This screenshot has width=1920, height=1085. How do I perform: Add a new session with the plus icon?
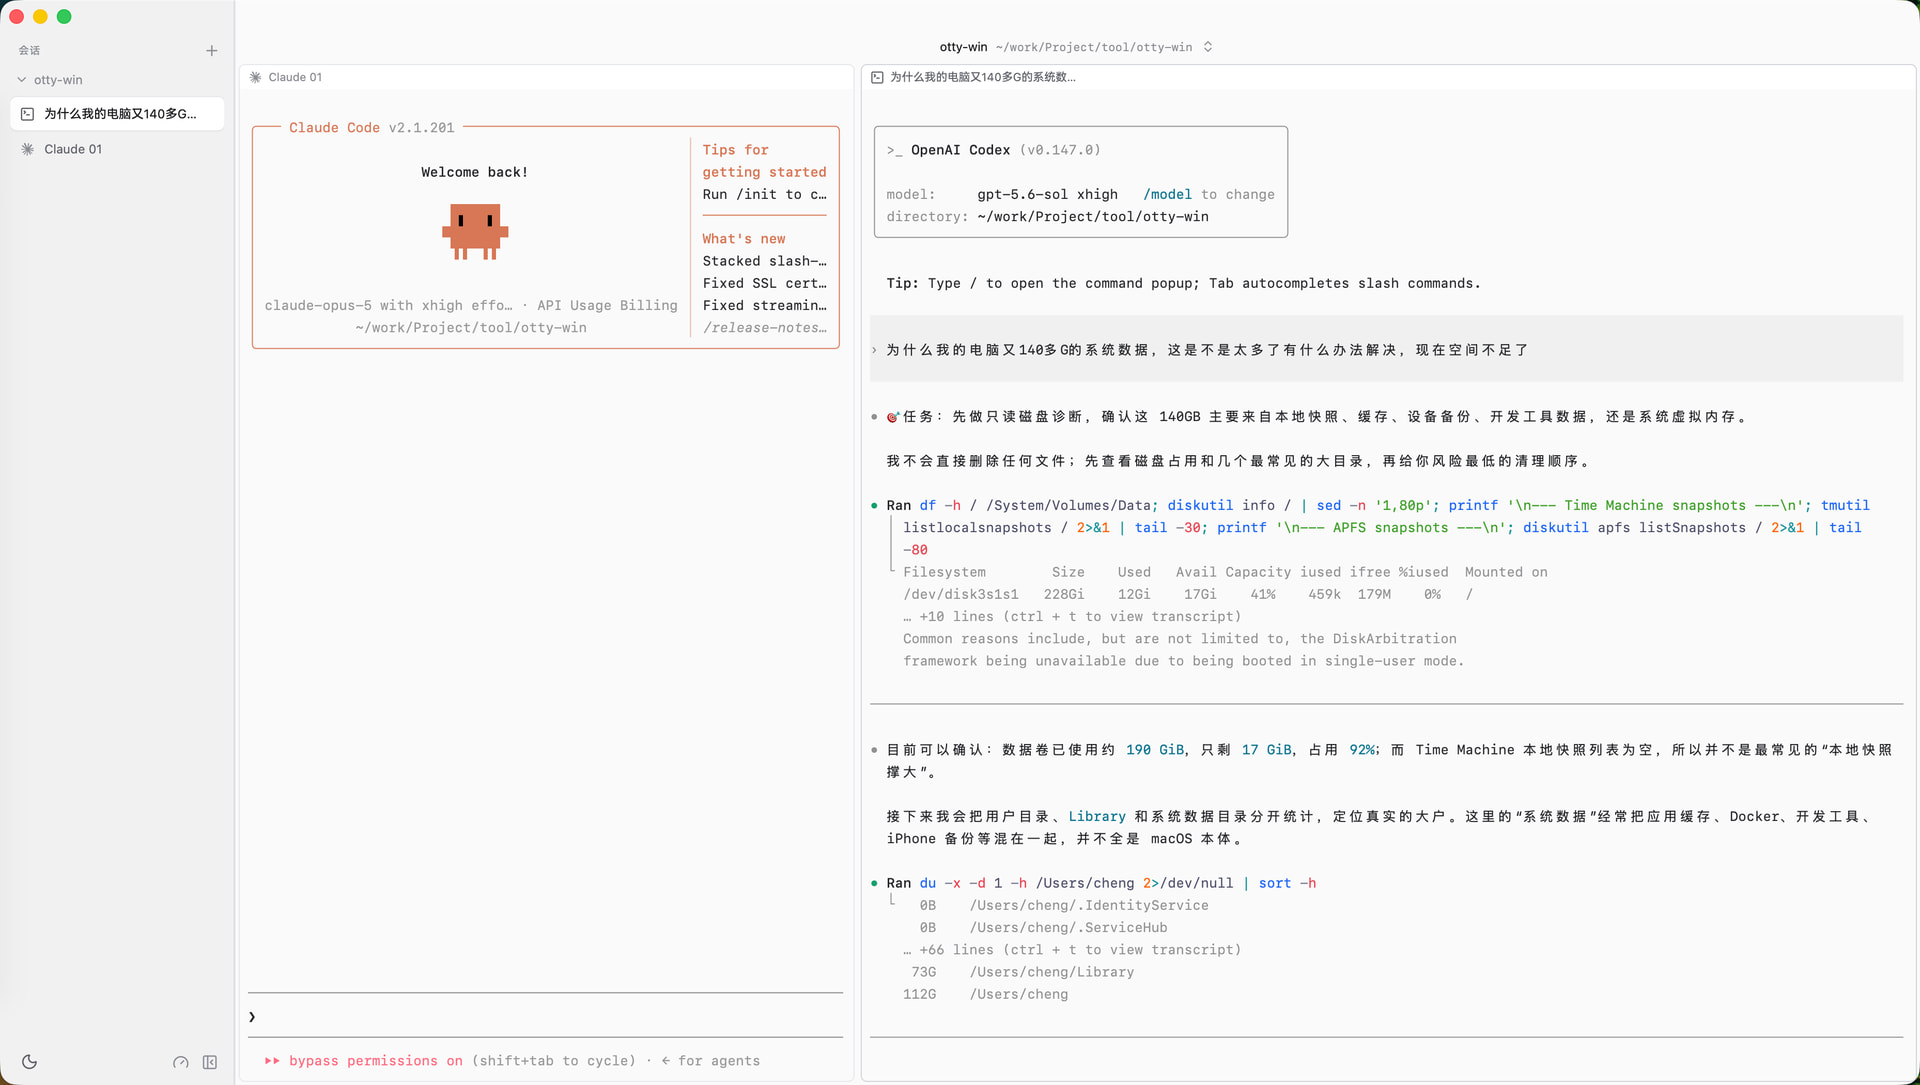[211, 50]
